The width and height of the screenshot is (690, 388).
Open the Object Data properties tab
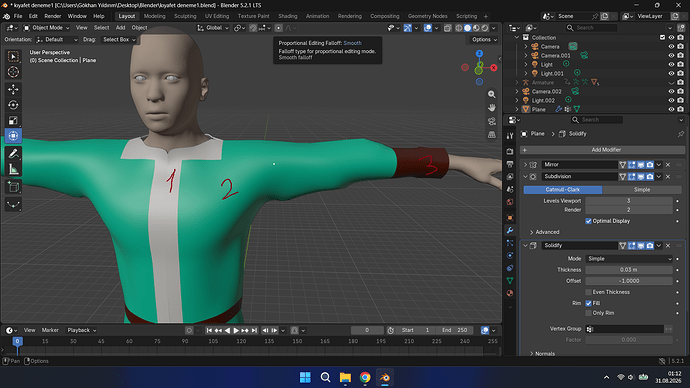510,280
